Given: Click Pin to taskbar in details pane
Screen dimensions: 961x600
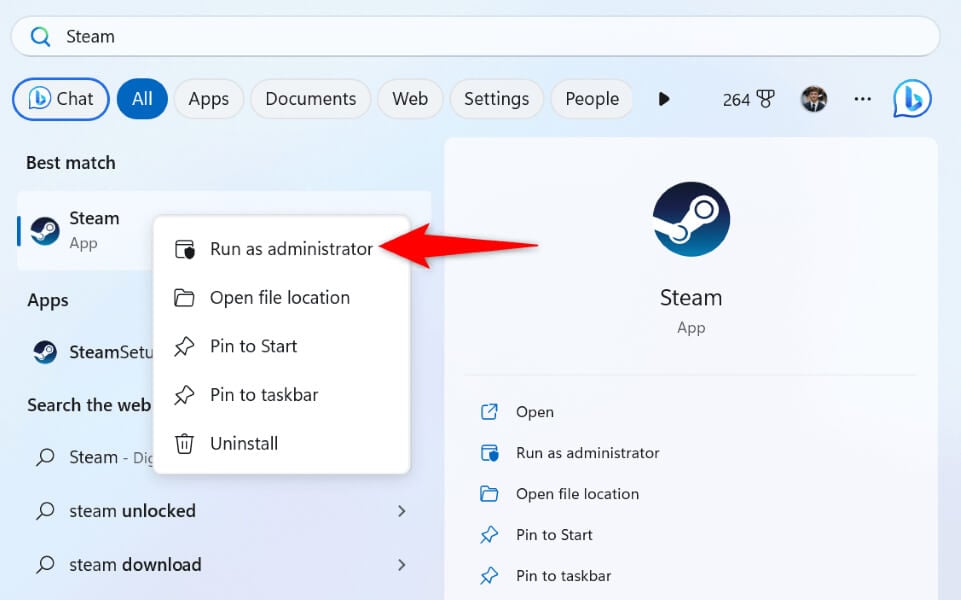Looking at the screenshot, I should click(564, 576).
